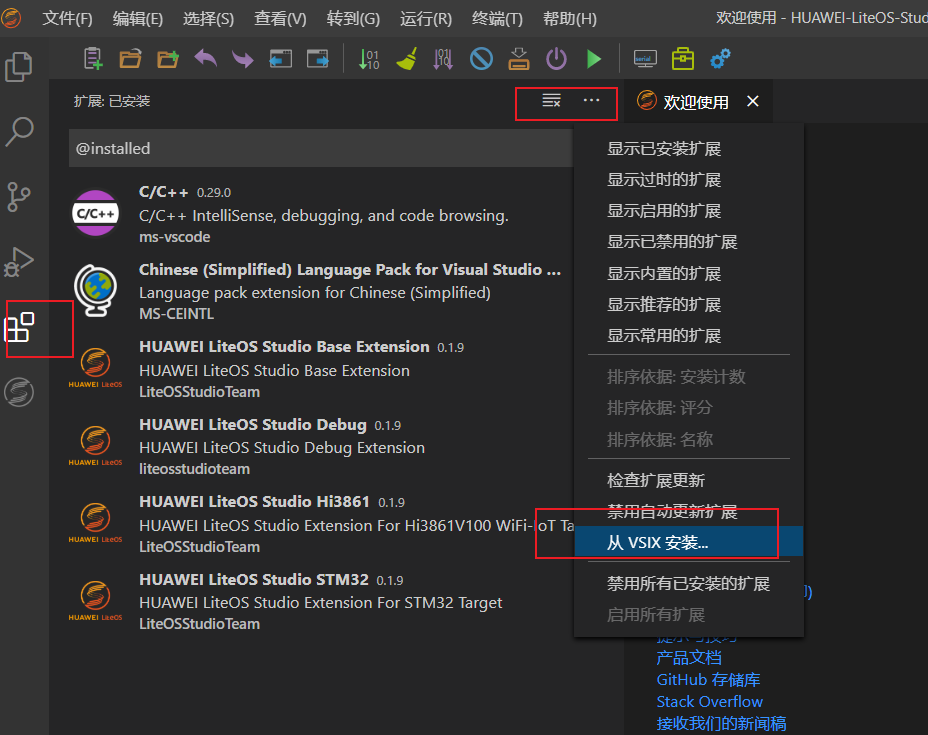The image size is (928, 735).
Task: Click the green Start Debugging play icon
Action: [x=594, y=59]
